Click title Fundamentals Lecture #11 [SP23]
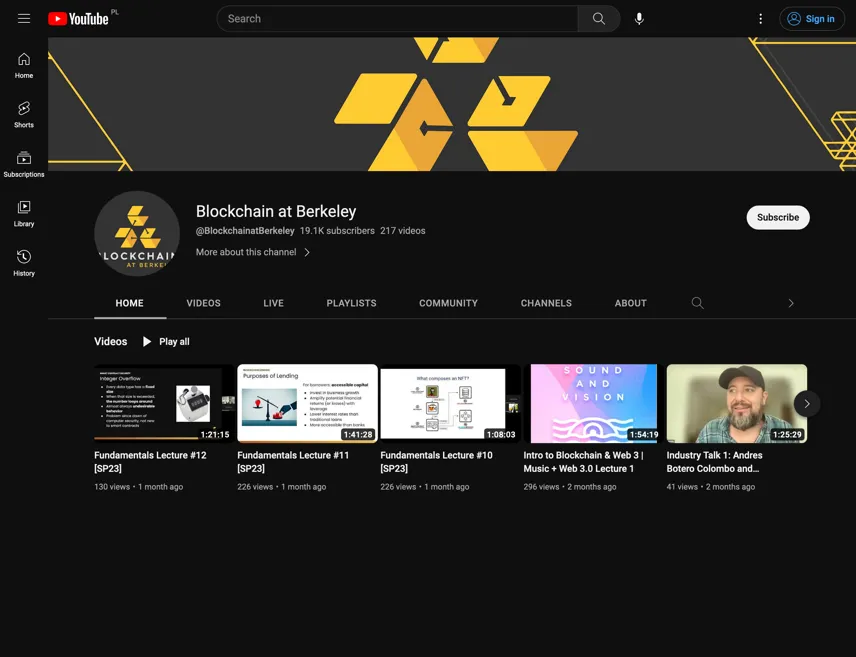 pos(293,461)
